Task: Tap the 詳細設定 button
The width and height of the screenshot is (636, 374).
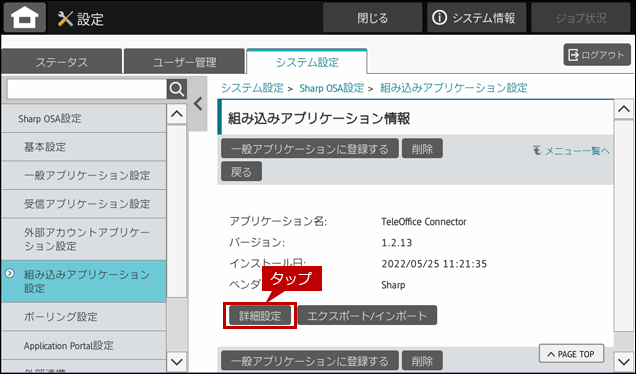Action: coord(260,316)
